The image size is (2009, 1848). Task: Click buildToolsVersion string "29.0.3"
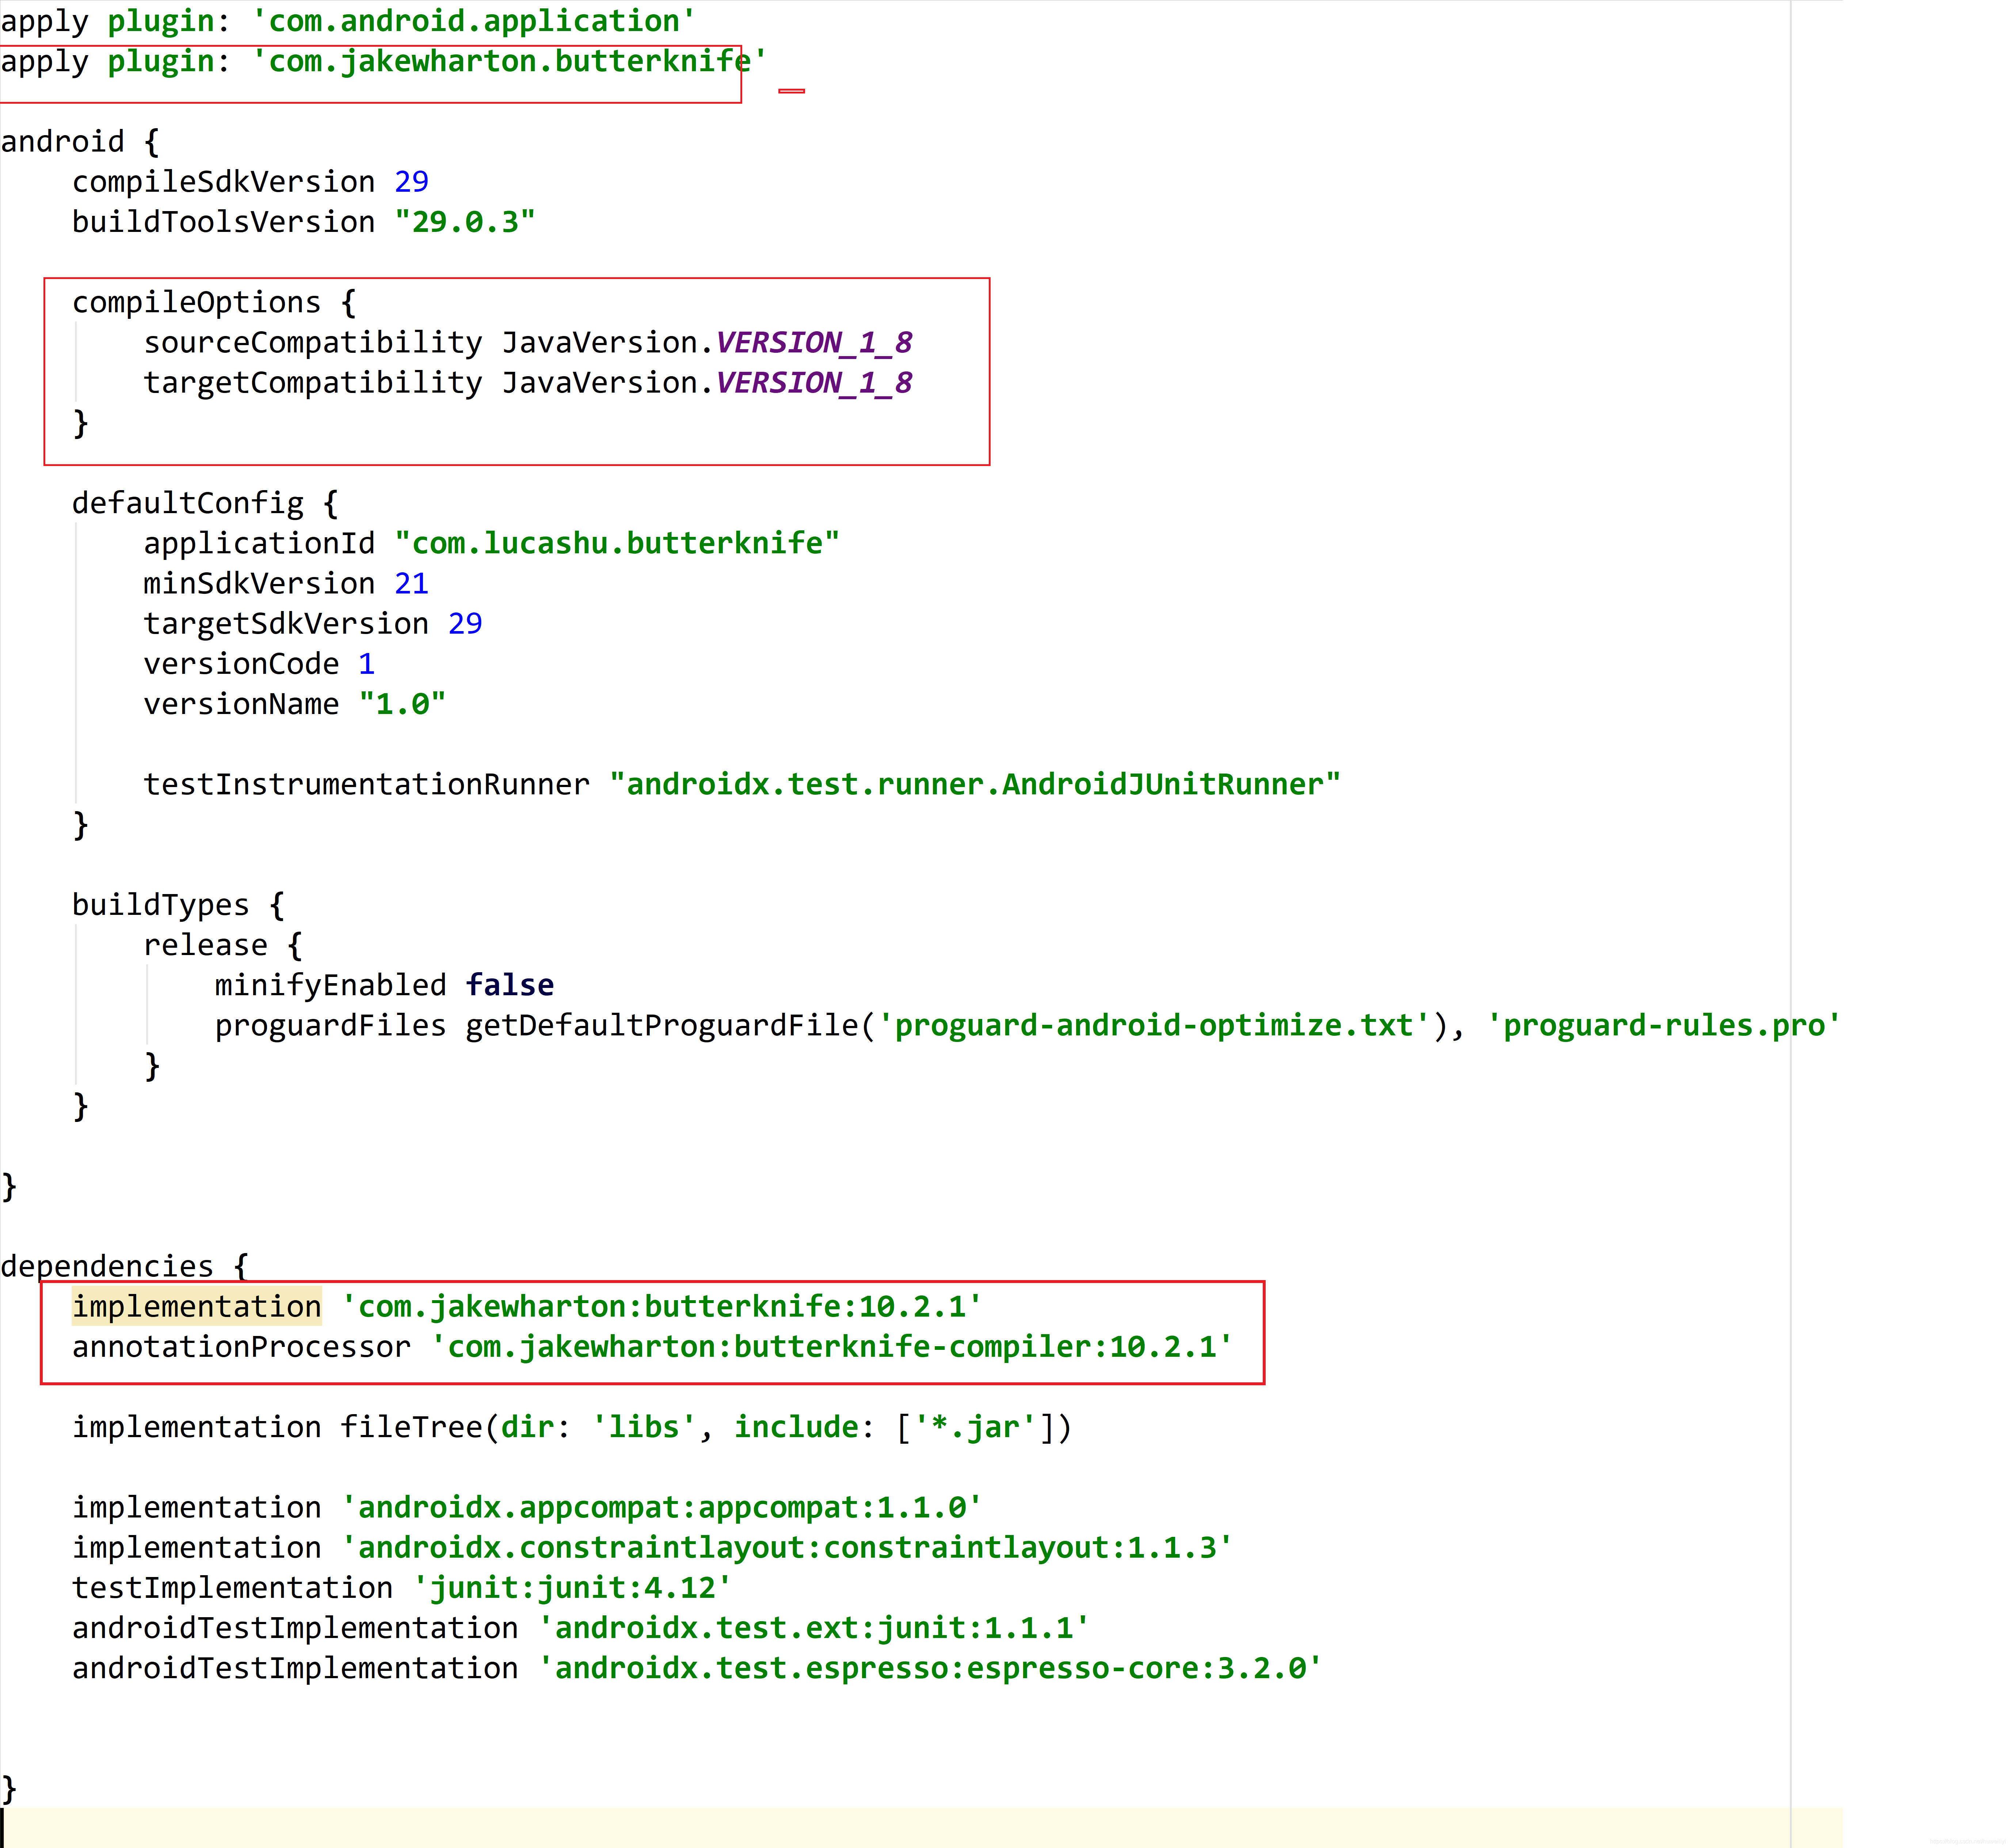[465, 222]
